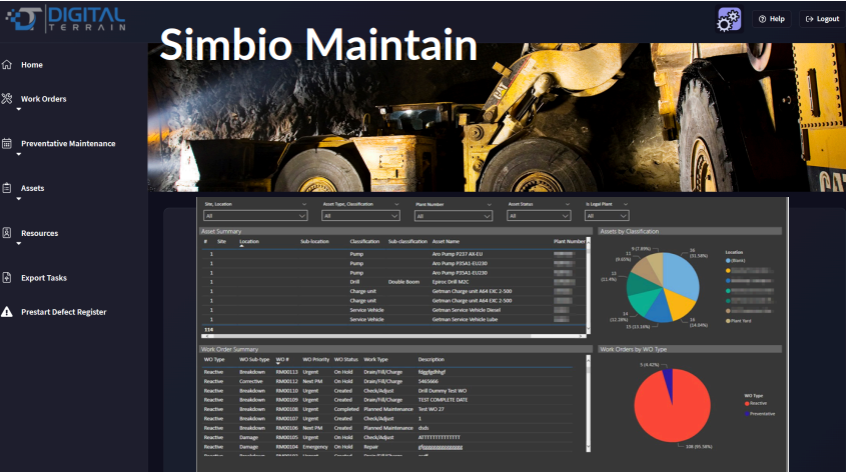The height and width of the screenshot is (472, 846).
Task: Click the Preventative Maintenance calendar icon
Action: [x=7, y=144]
